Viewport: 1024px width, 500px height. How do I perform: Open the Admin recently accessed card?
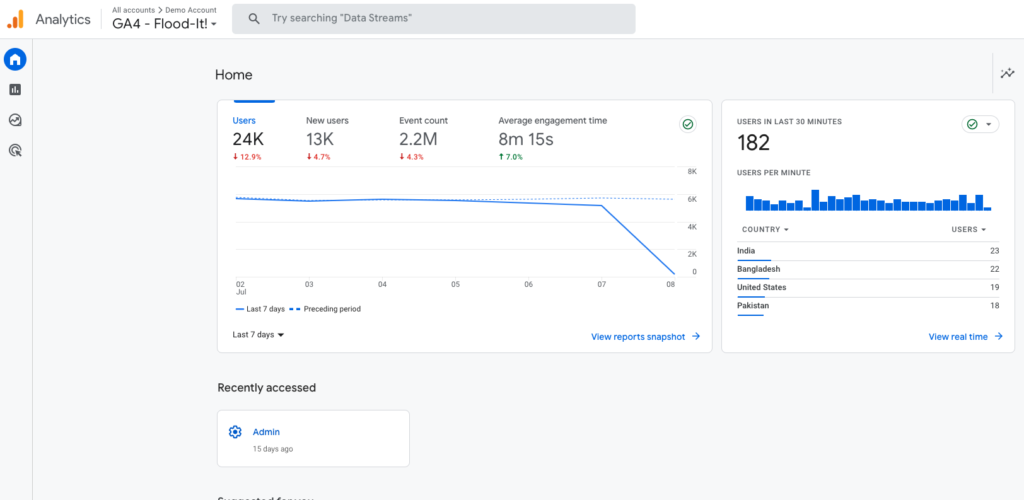point(313,438)
